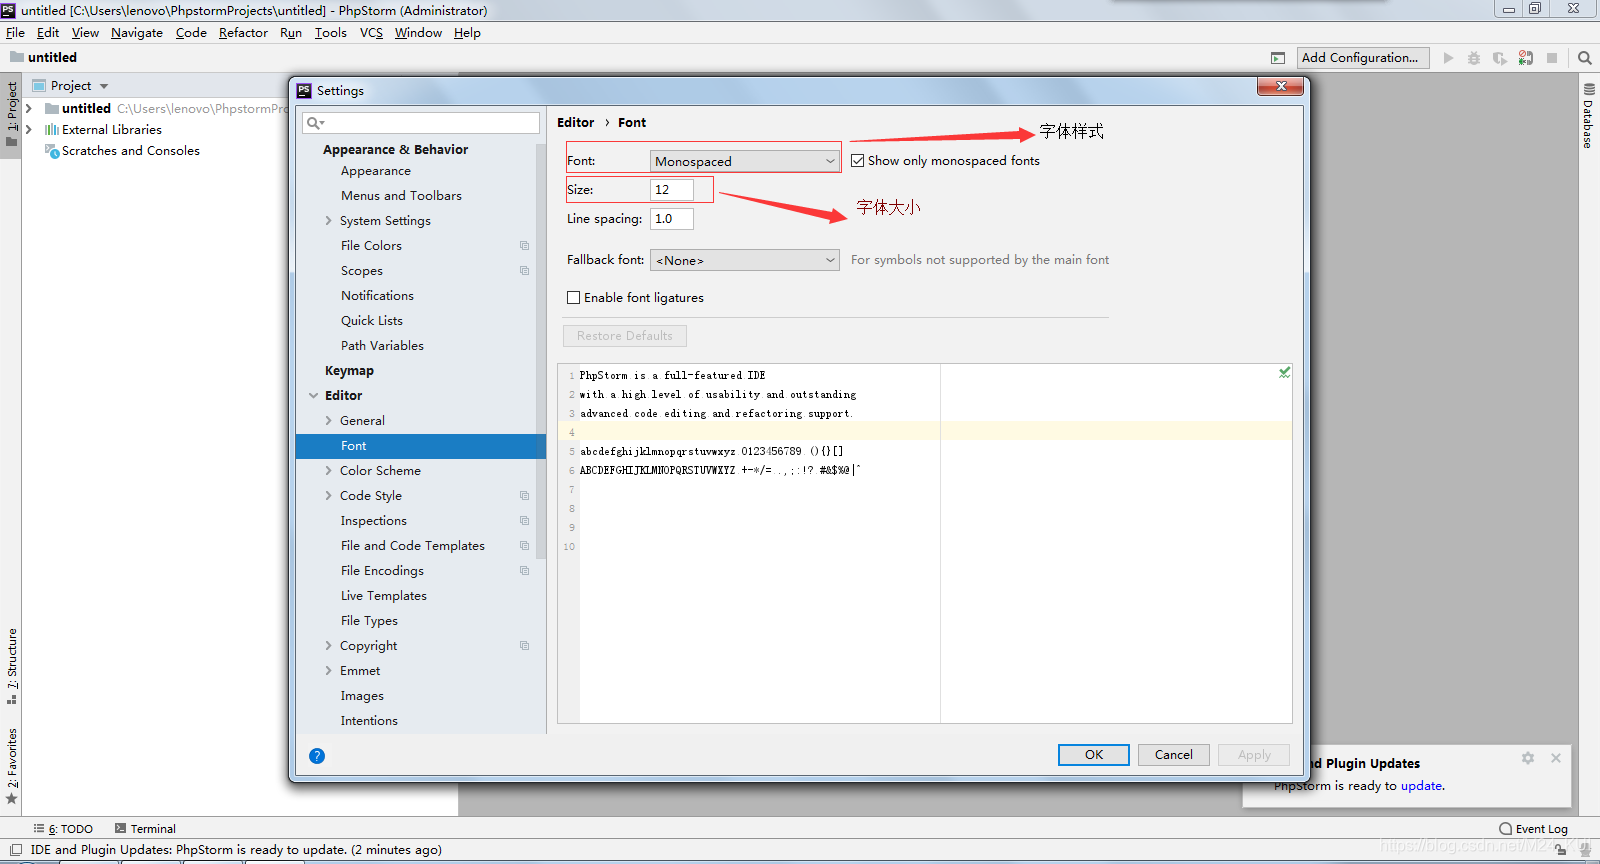Toggle Show only monospaced fonts checkbox

858,160
